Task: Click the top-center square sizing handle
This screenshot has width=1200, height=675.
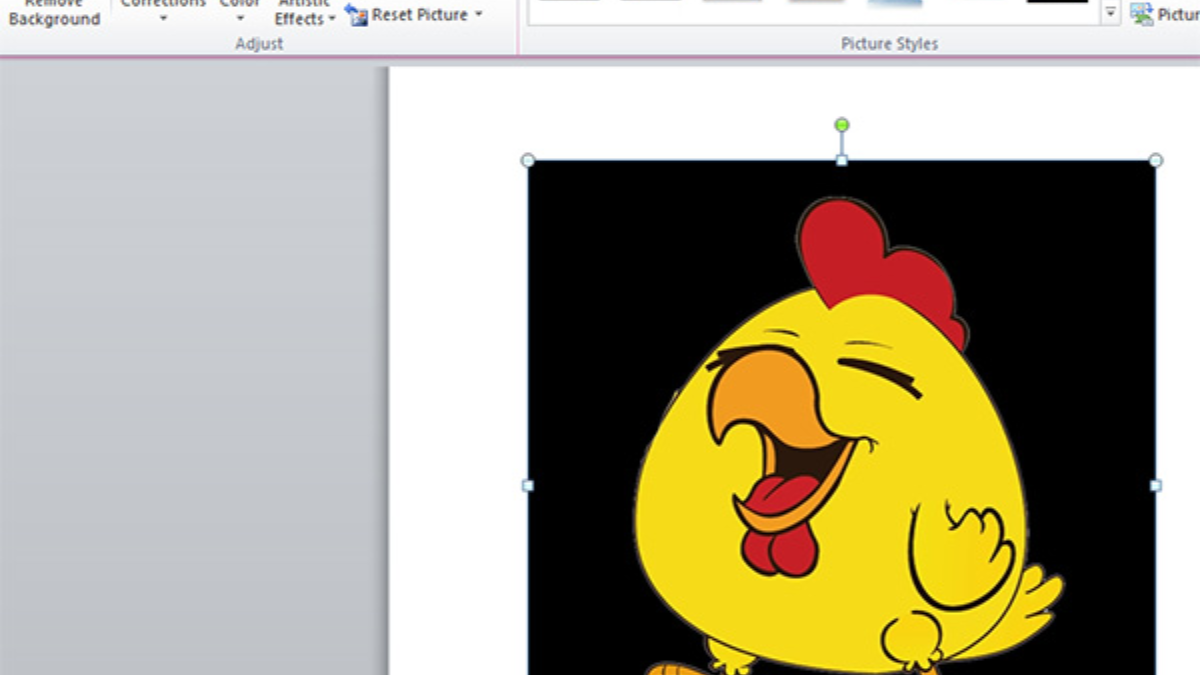Action: pyautogui.click(x=842, y=160)
